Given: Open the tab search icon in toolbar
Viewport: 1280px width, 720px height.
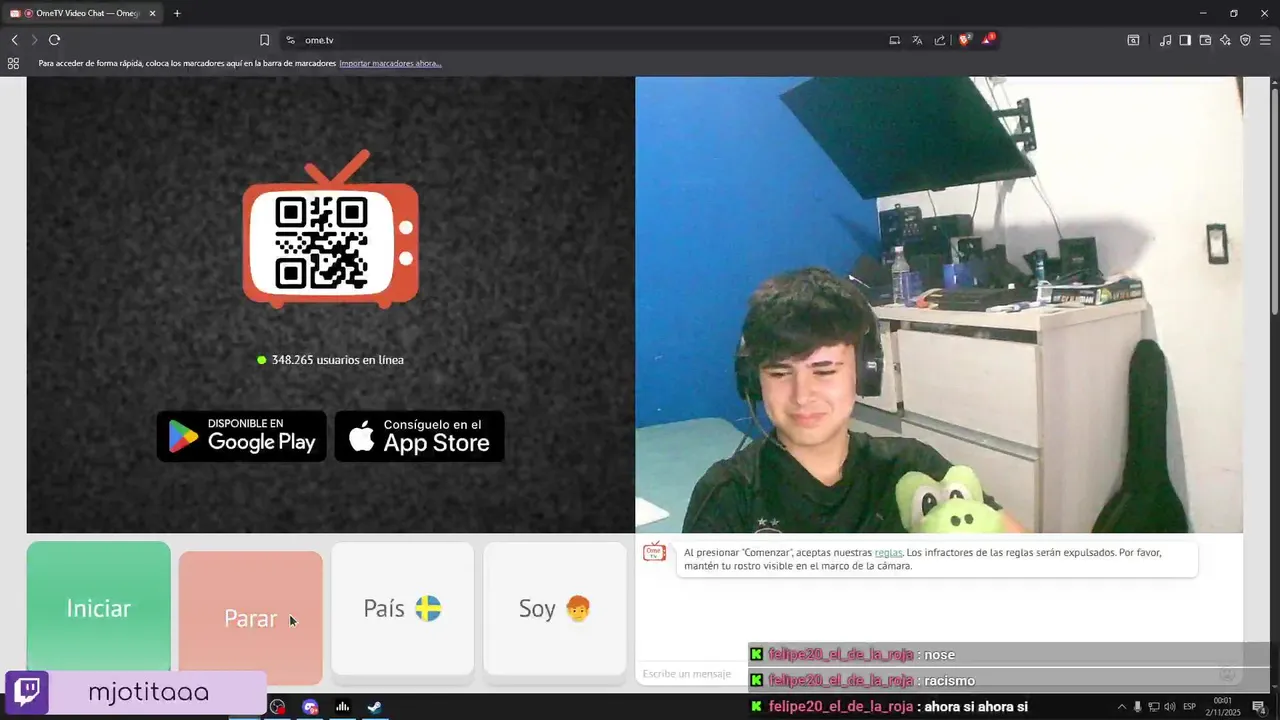Looking at the screenshot, I should pos(1133,40).
